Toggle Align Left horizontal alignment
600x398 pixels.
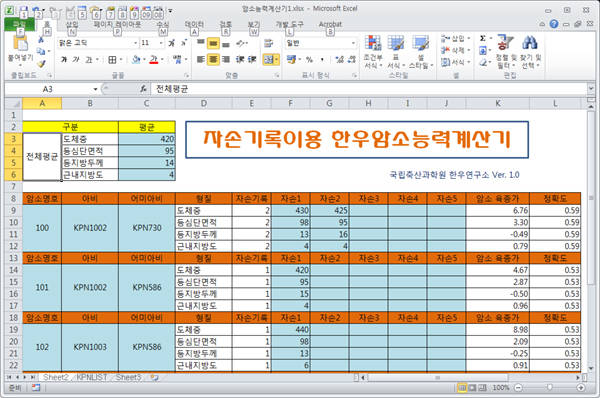click(201, 59)
